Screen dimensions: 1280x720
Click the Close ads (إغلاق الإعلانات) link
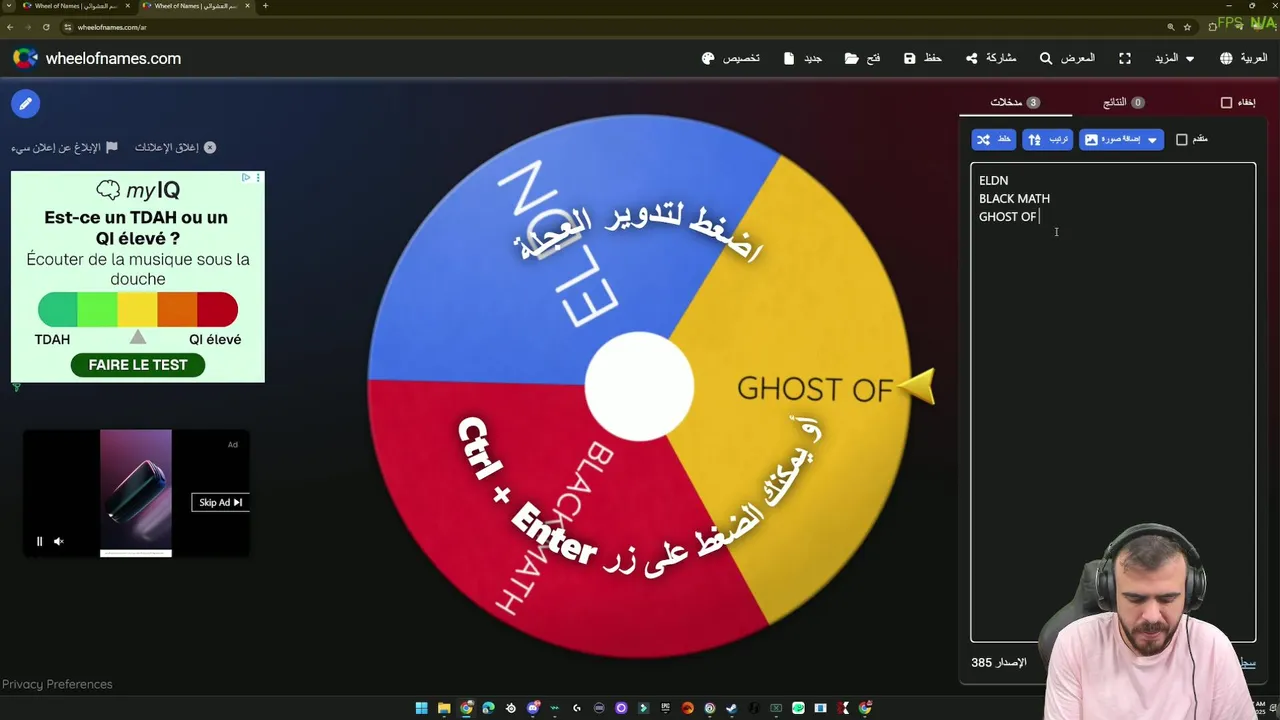click(x=175, y=147)
